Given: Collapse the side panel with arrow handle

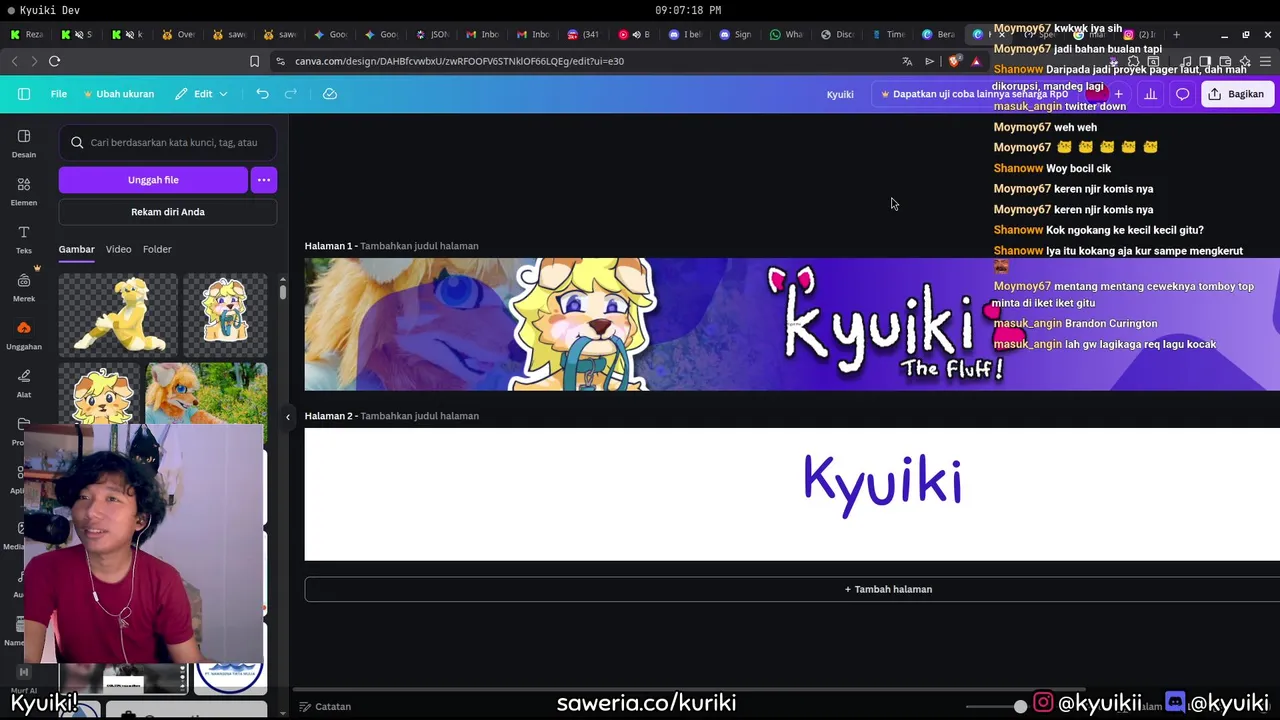Looking at the screenshot, I should (x=288, y=417).
